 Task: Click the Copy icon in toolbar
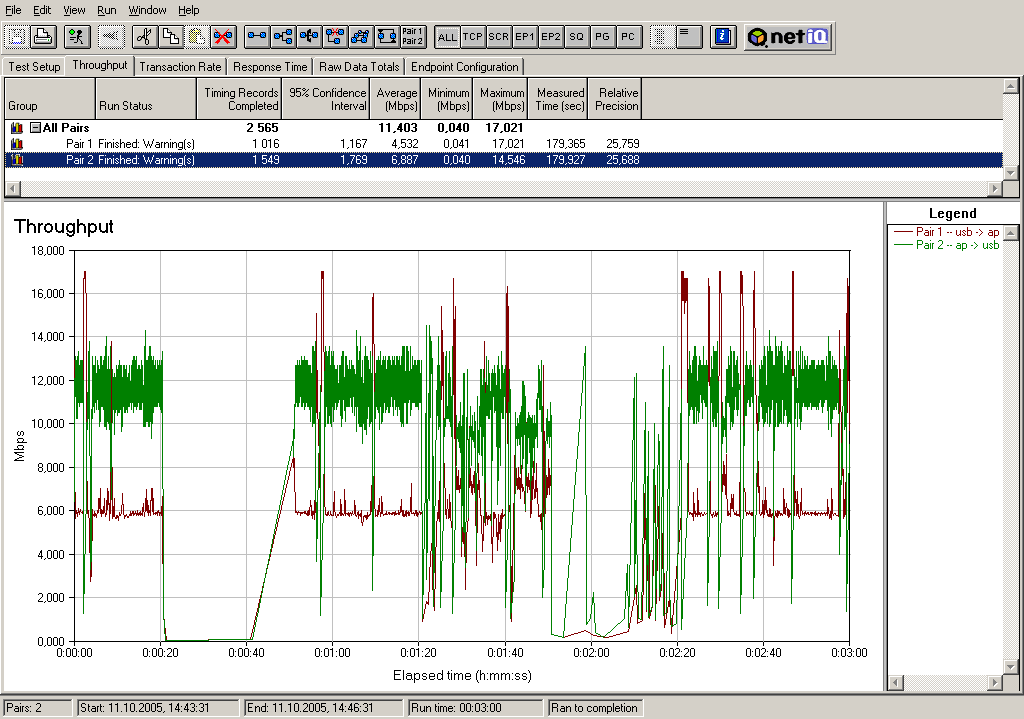pyautogui.click(x=170, y=37)
